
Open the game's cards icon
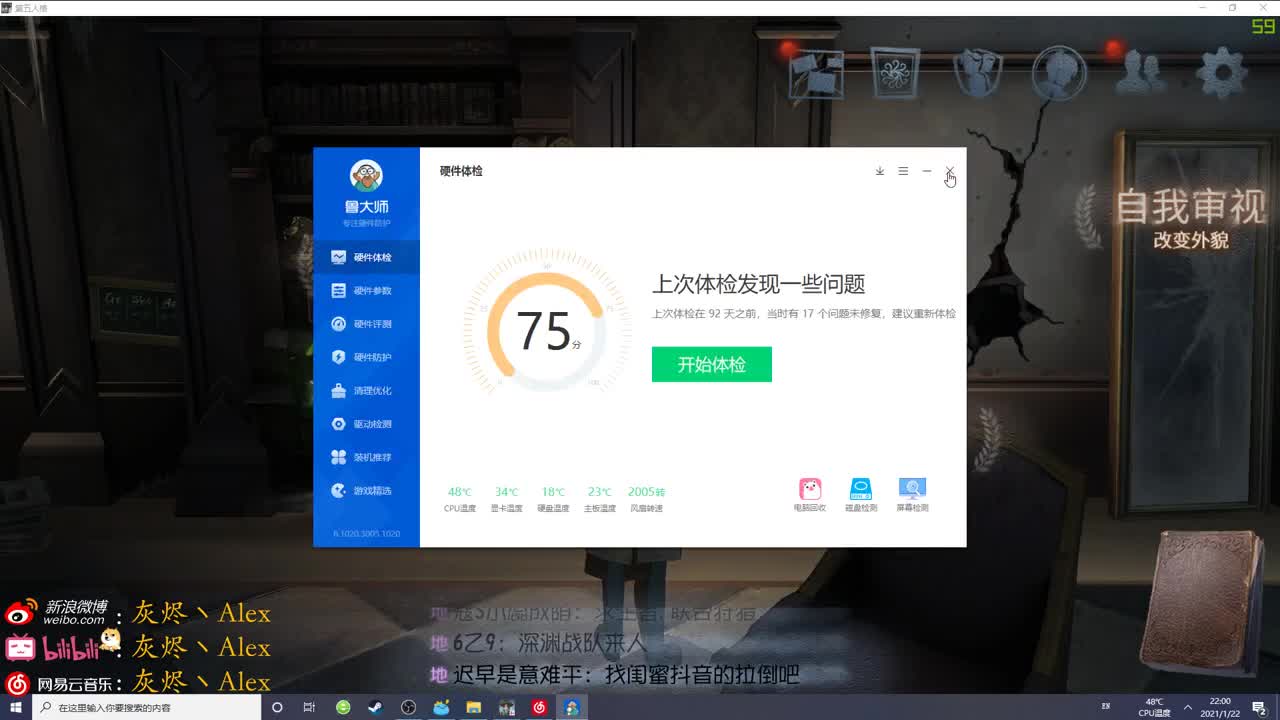[x=978, y=72]
